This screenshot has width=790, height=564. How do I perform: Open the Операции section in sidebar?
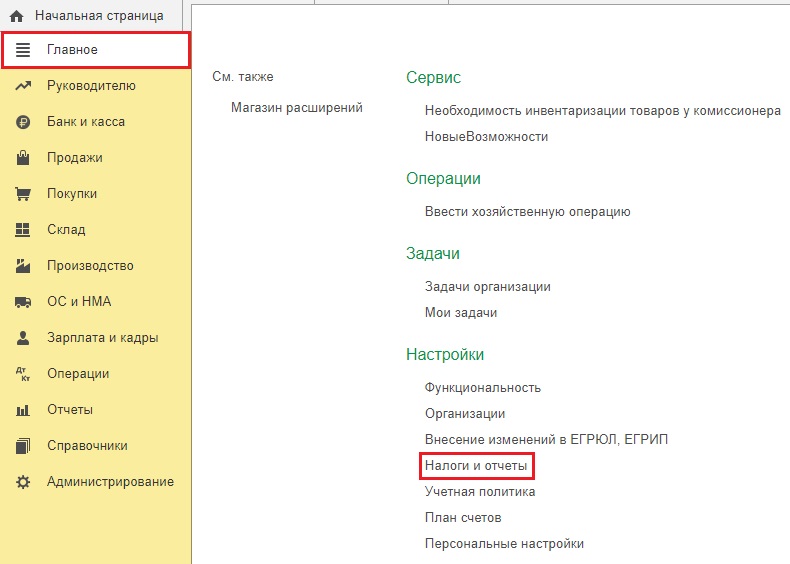tap(78, 373)
